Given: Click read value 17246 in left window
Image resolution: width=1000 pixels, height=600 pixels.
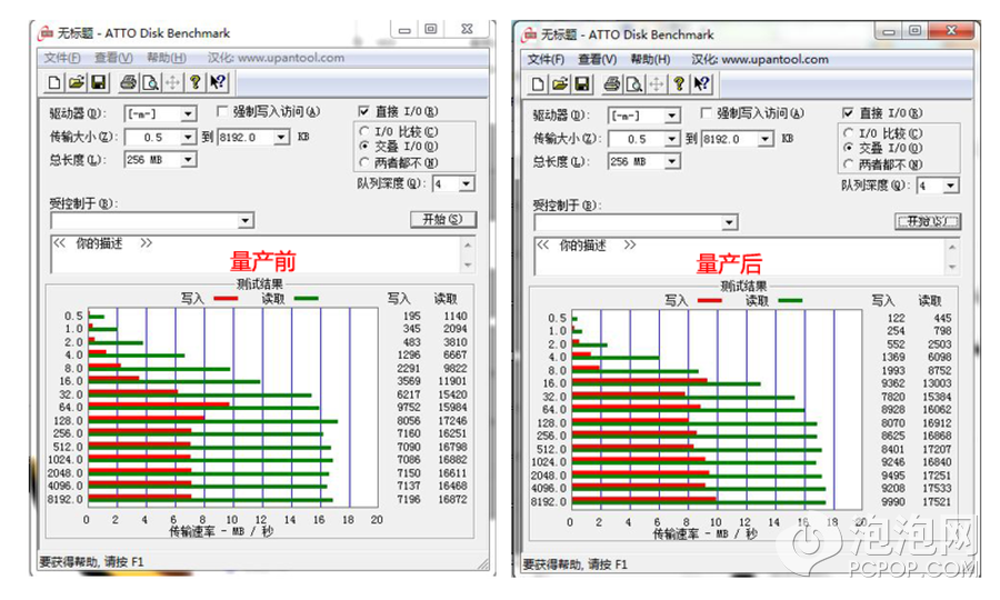Looking at the screenshot, I should click(x=453, y=421).
